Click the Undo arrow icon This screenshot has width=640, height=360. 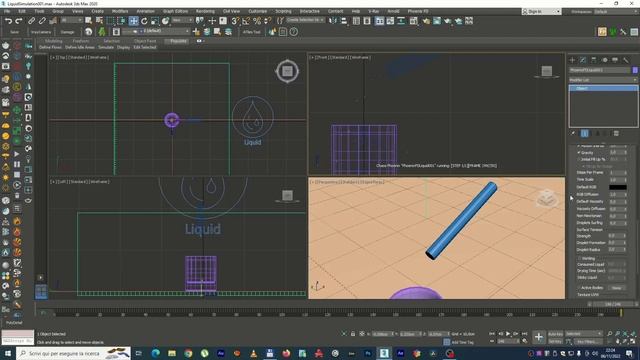coord(8,21)
